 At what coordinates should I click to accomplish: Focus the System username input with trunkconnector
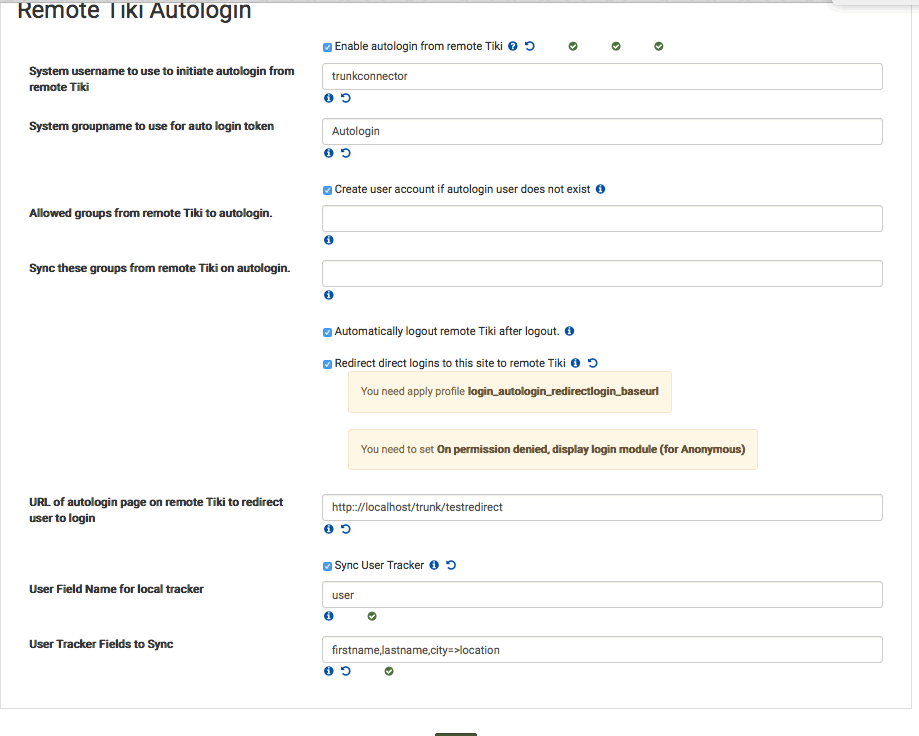point(602,76)
